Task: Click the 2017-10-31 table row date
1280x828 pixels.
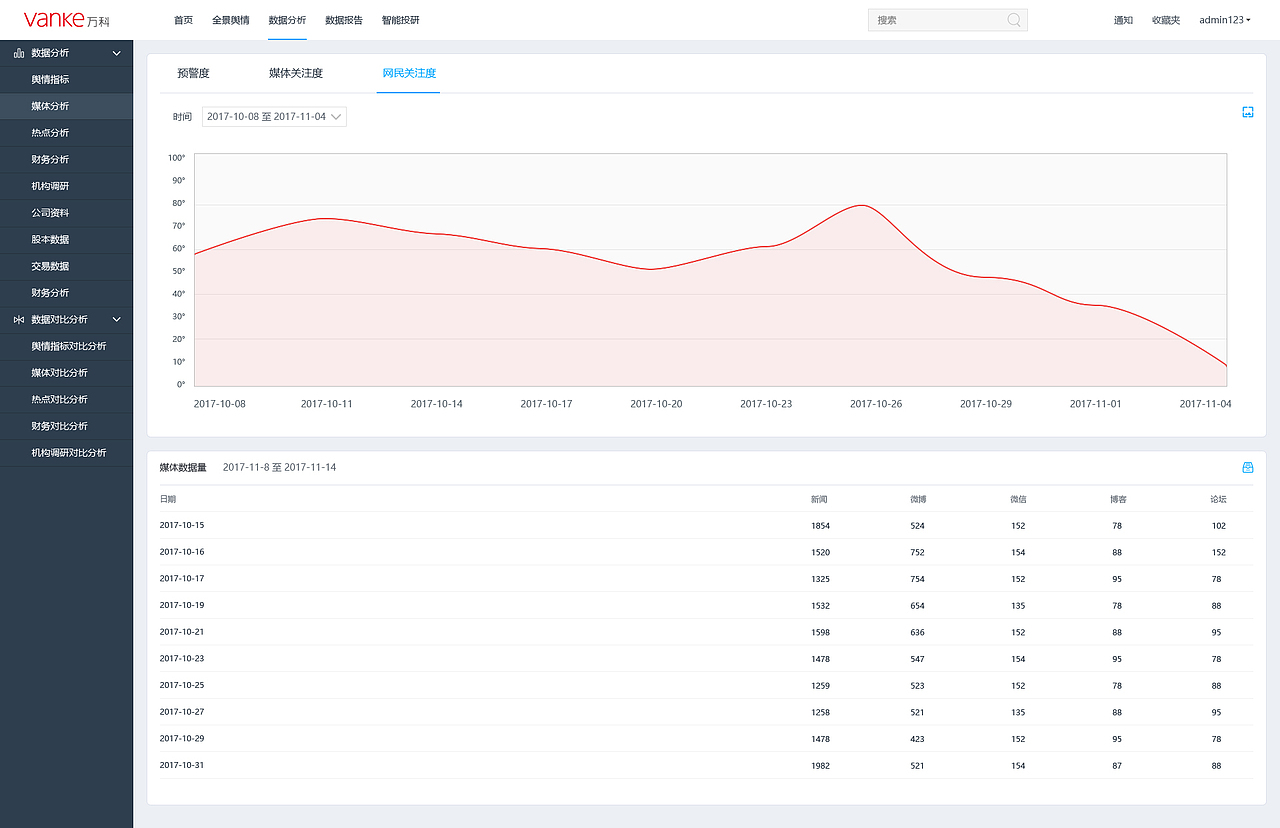Action: pos(182,765)
